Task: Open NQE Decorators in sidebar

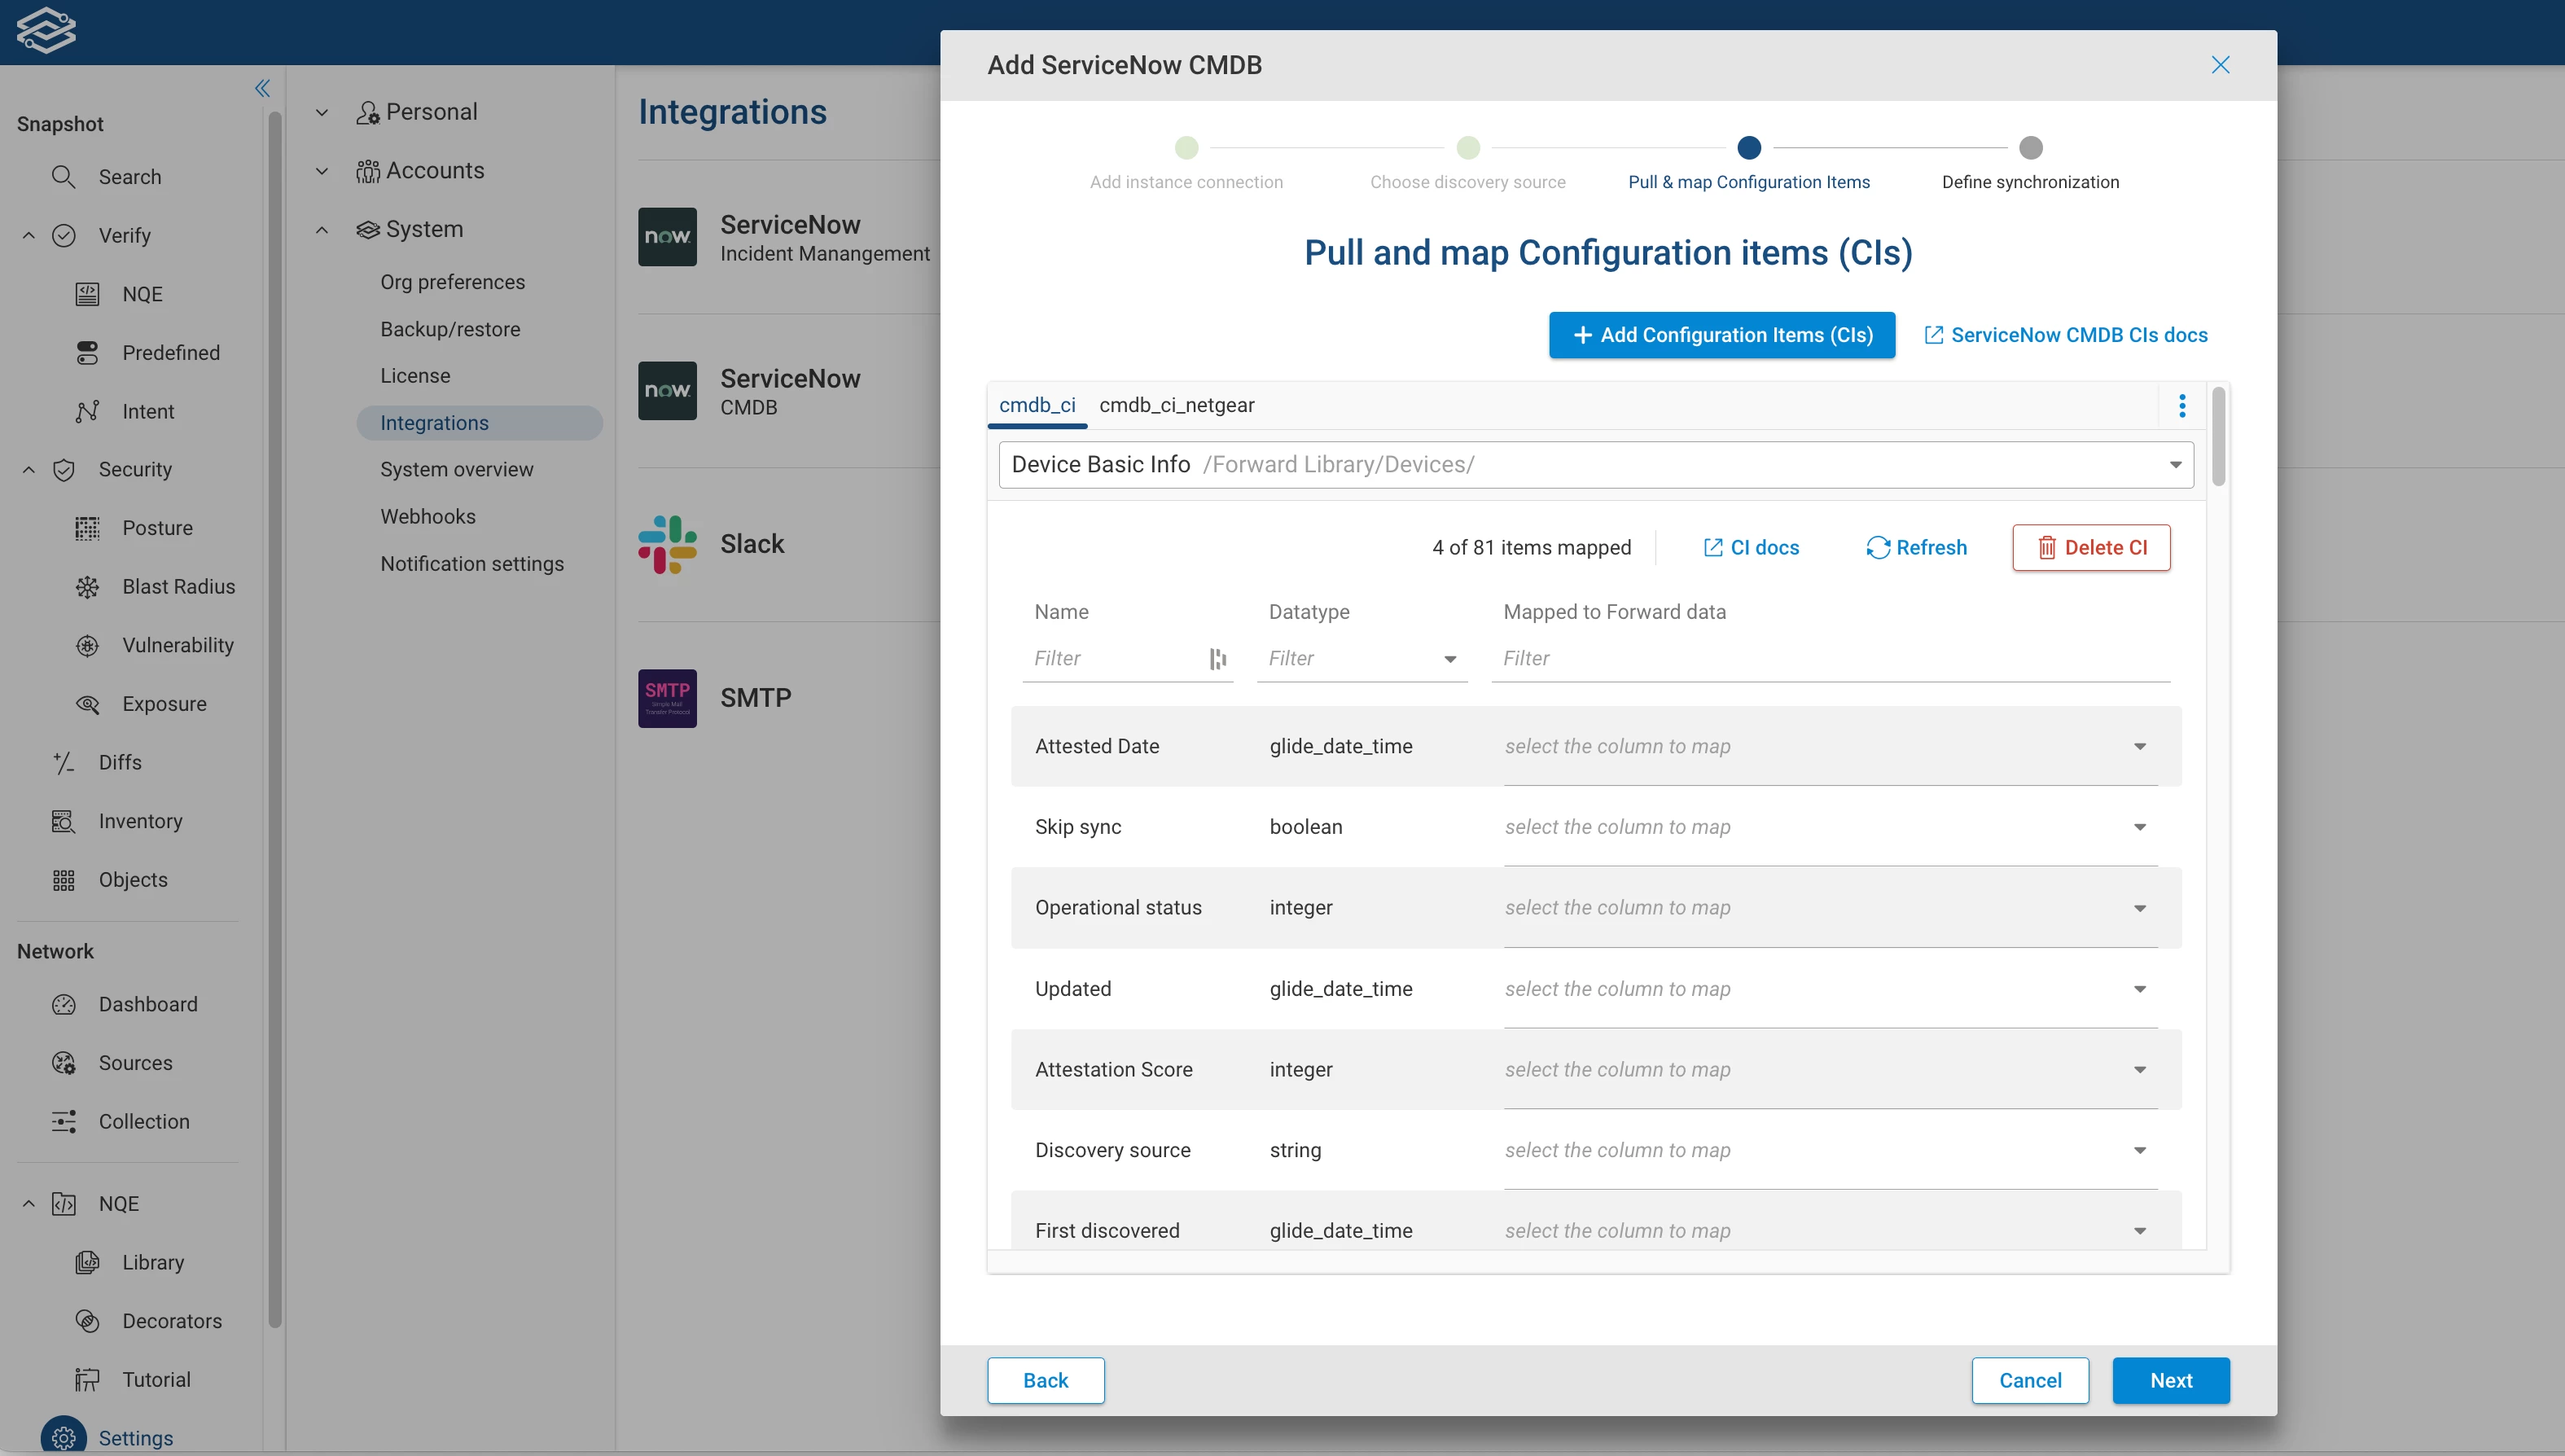Action: [171, 1321]
